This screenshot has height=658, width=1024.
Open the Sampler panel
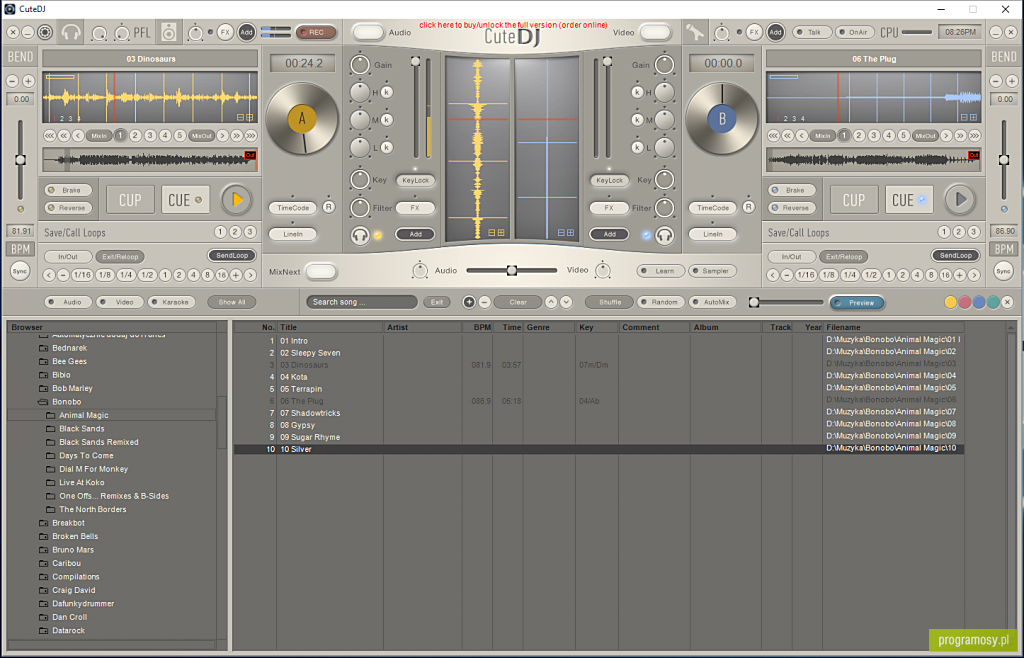(712, 271)
